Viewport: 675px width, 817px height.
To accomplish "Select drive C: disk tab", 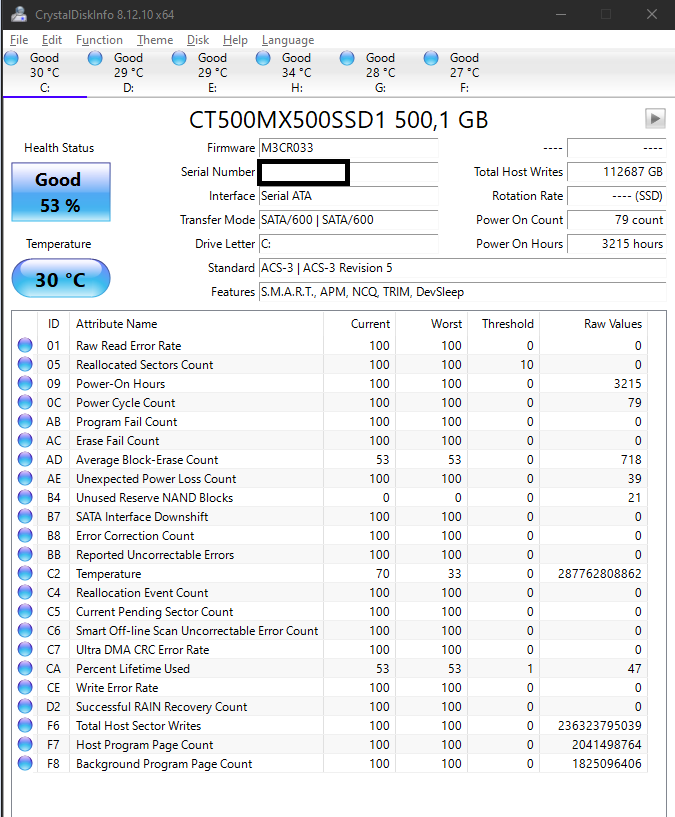I will coord(44,72).
